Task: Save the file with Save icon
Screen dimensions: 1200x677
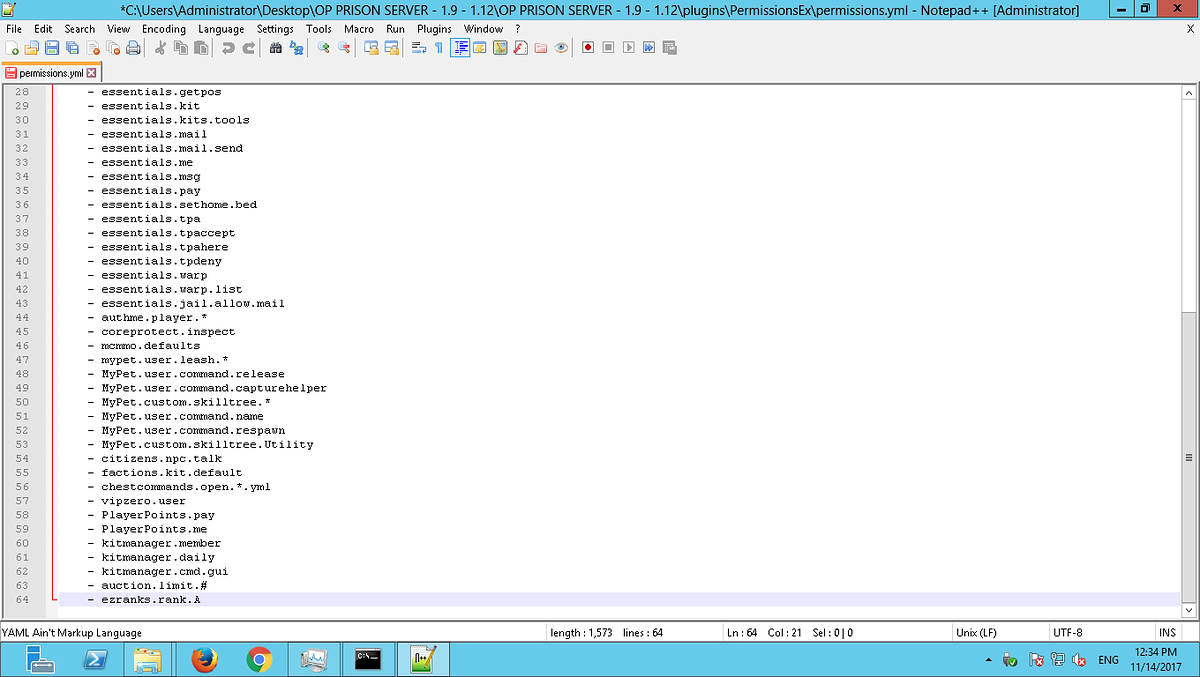Action: coord(52,47)
